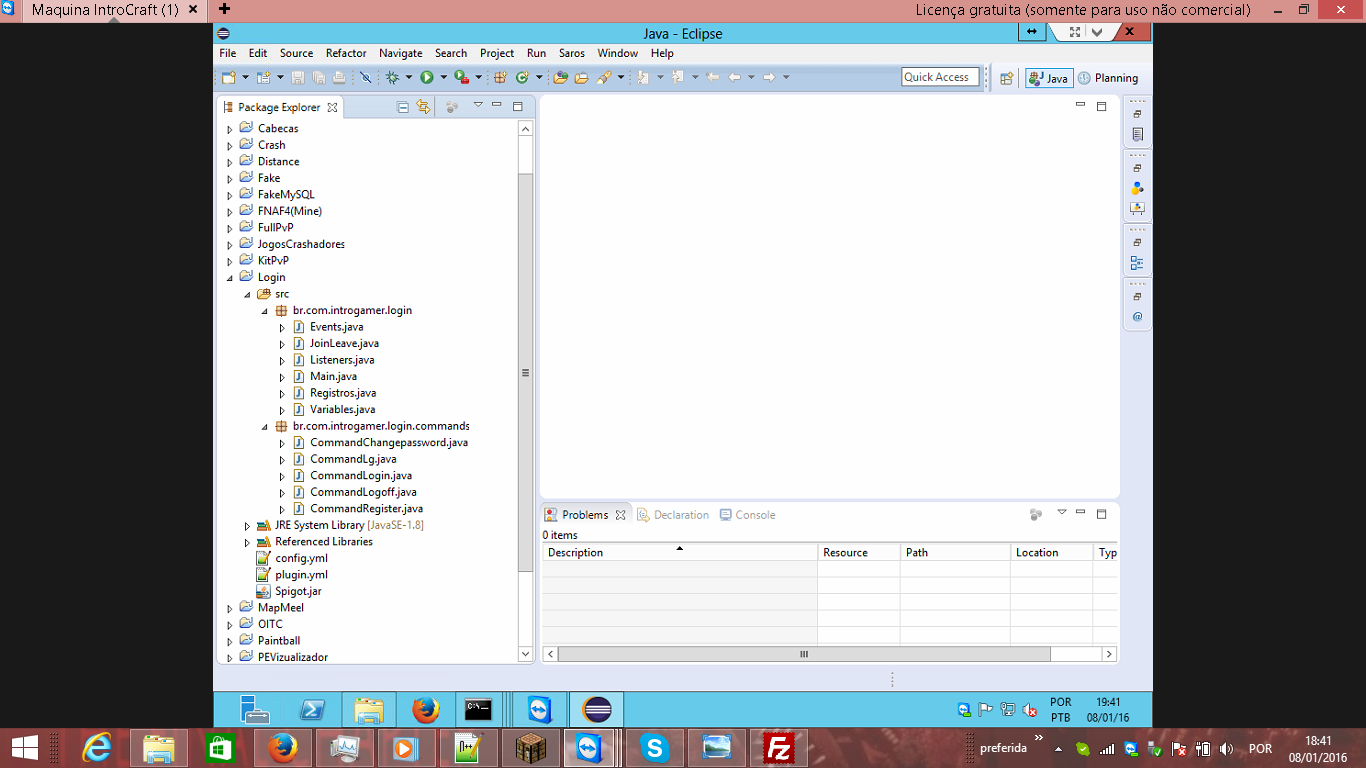The height and width of the screenshot is (768, 1366).
Task: Collapse the Login project arrow
Action: point(230,278)
